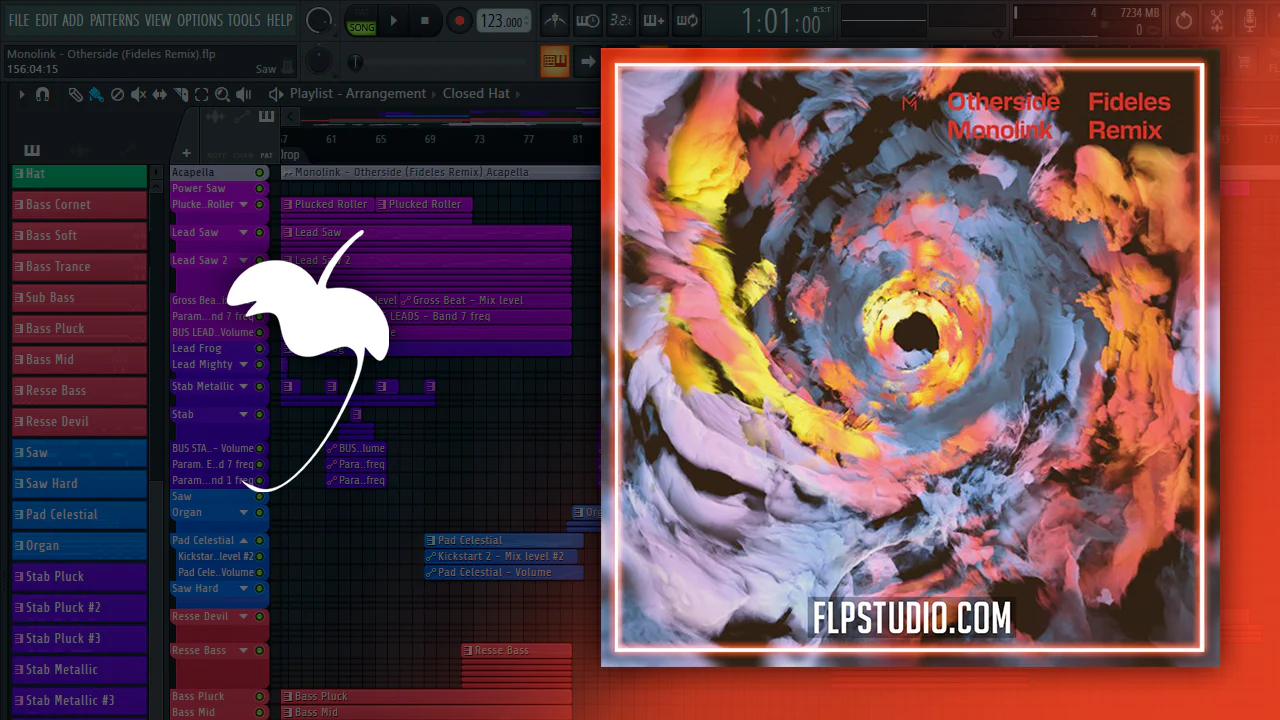
Task: Click the main volume knob
Action: 319,19
